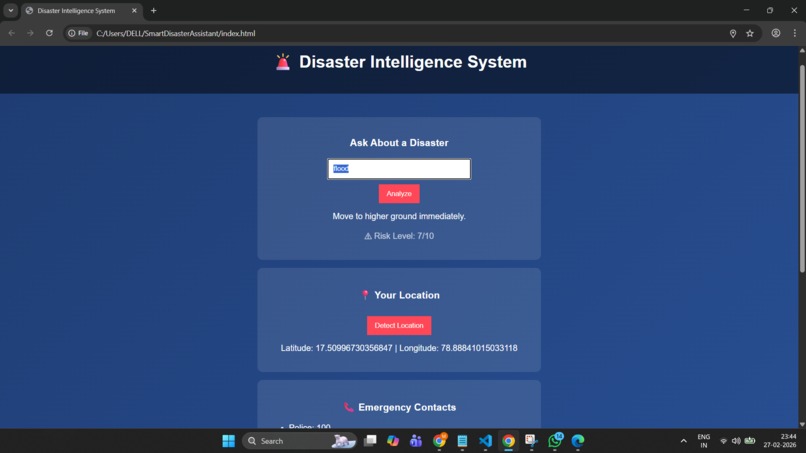This screenshot has height=453, width=806.
Task: Click the Analyze button
Action: [399, 194]
